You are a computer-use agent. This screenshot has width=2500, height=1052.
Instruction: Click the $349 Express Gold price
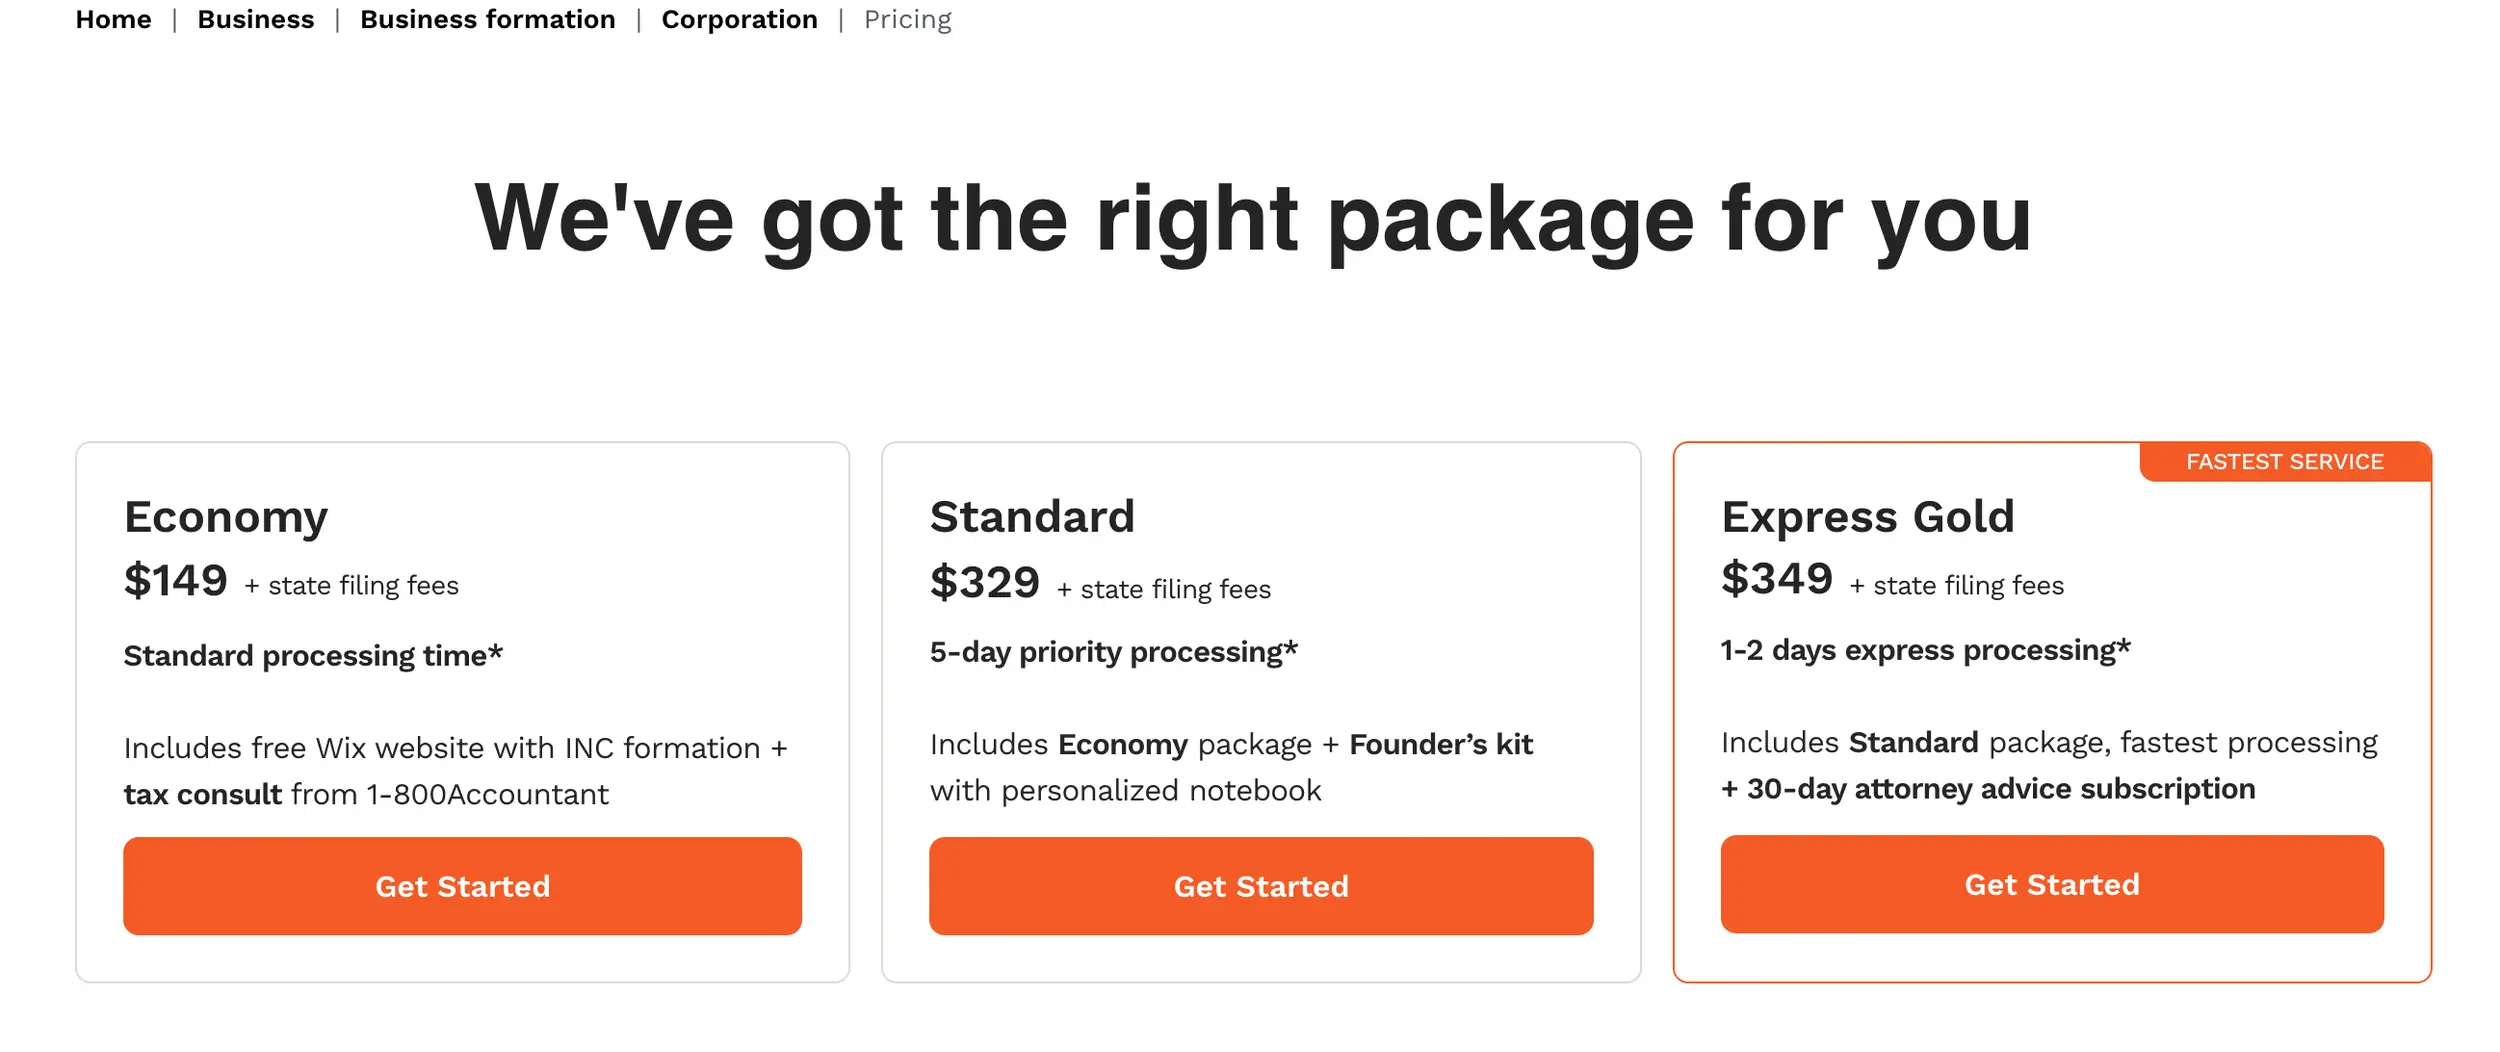[1776, 579]
